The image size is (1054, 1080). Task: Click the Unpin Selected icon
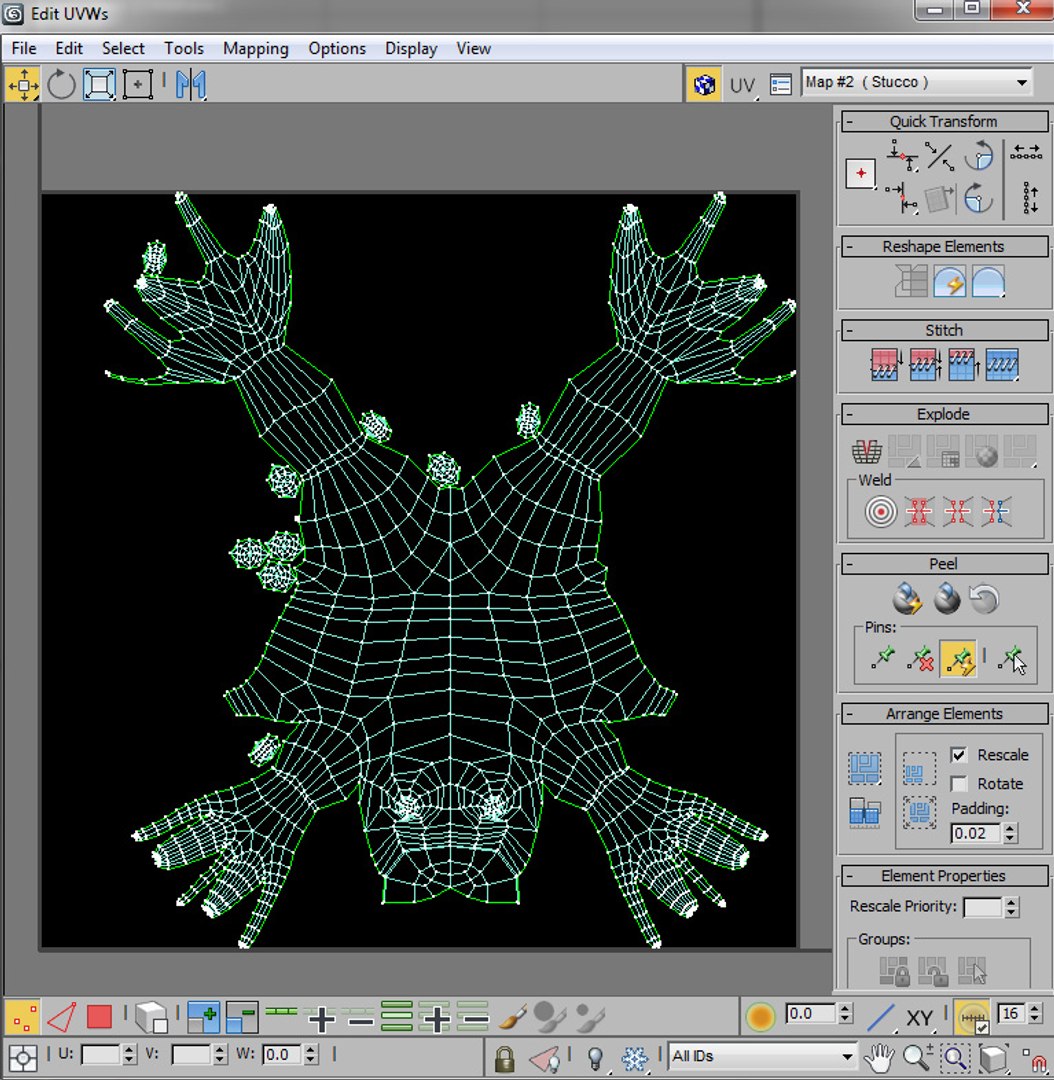pyautogui.click(x=921, y=658)
